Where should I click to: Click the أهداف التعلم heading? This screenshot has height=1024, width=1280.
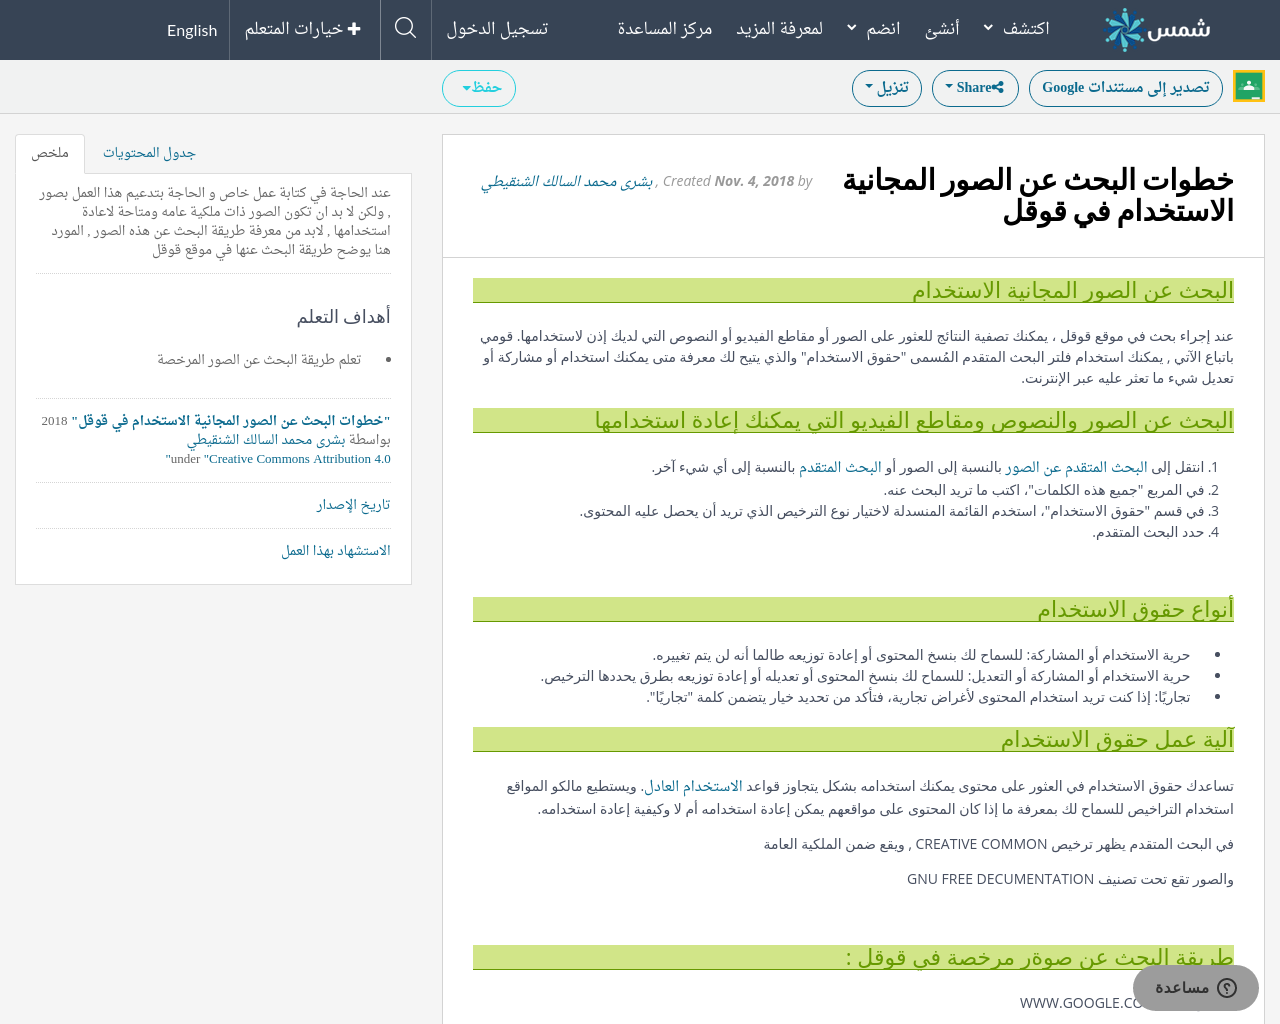(343, 317)
